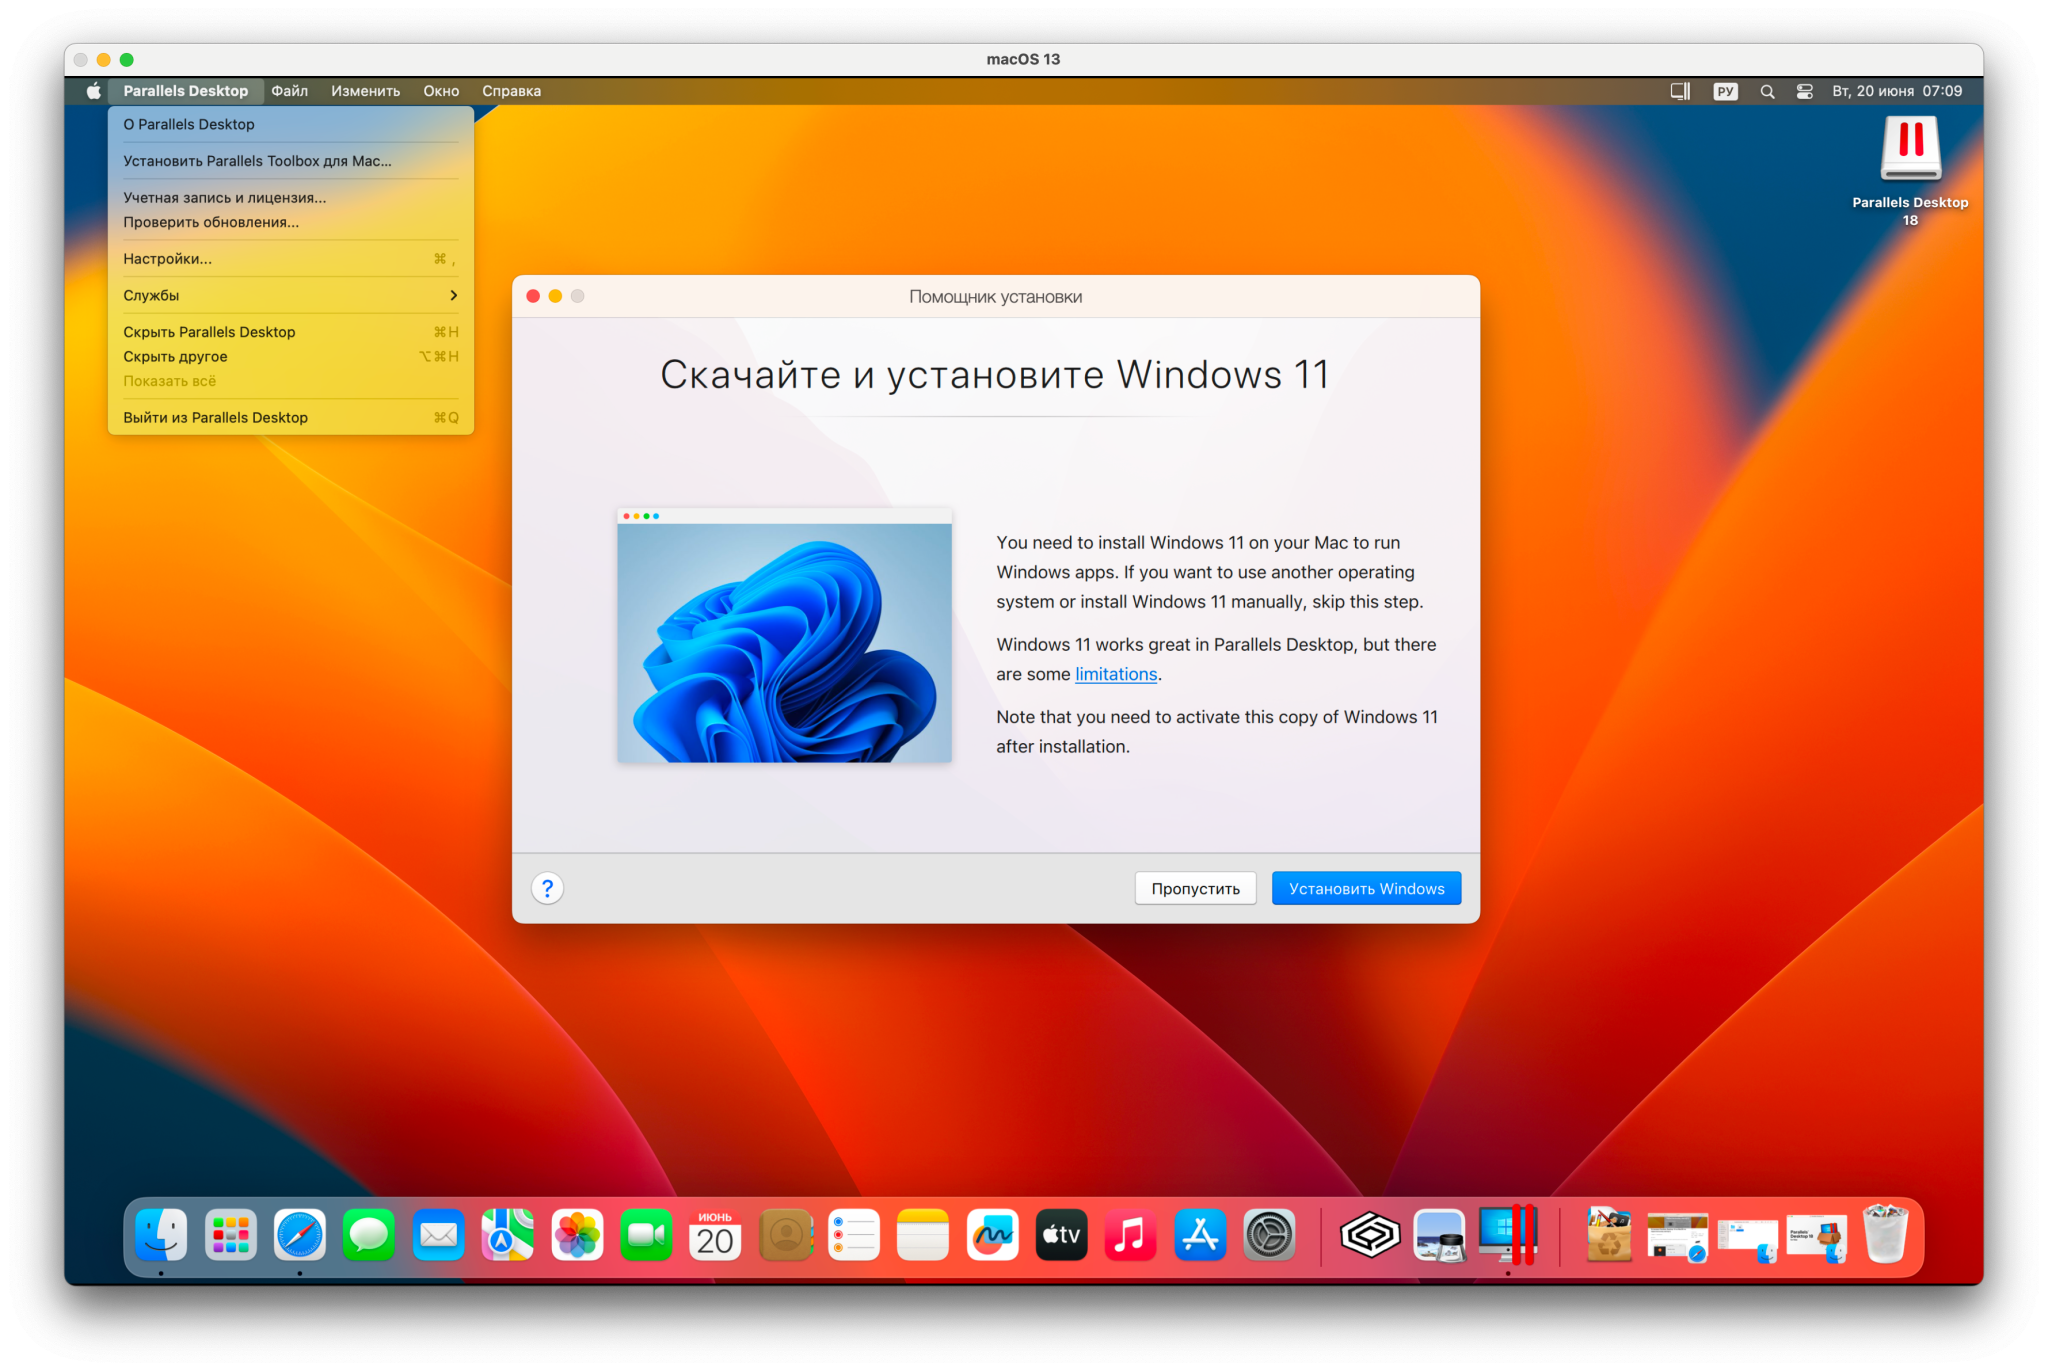
Task: Close the Parallels Desktop menu bar item
Action: (186, 91)
